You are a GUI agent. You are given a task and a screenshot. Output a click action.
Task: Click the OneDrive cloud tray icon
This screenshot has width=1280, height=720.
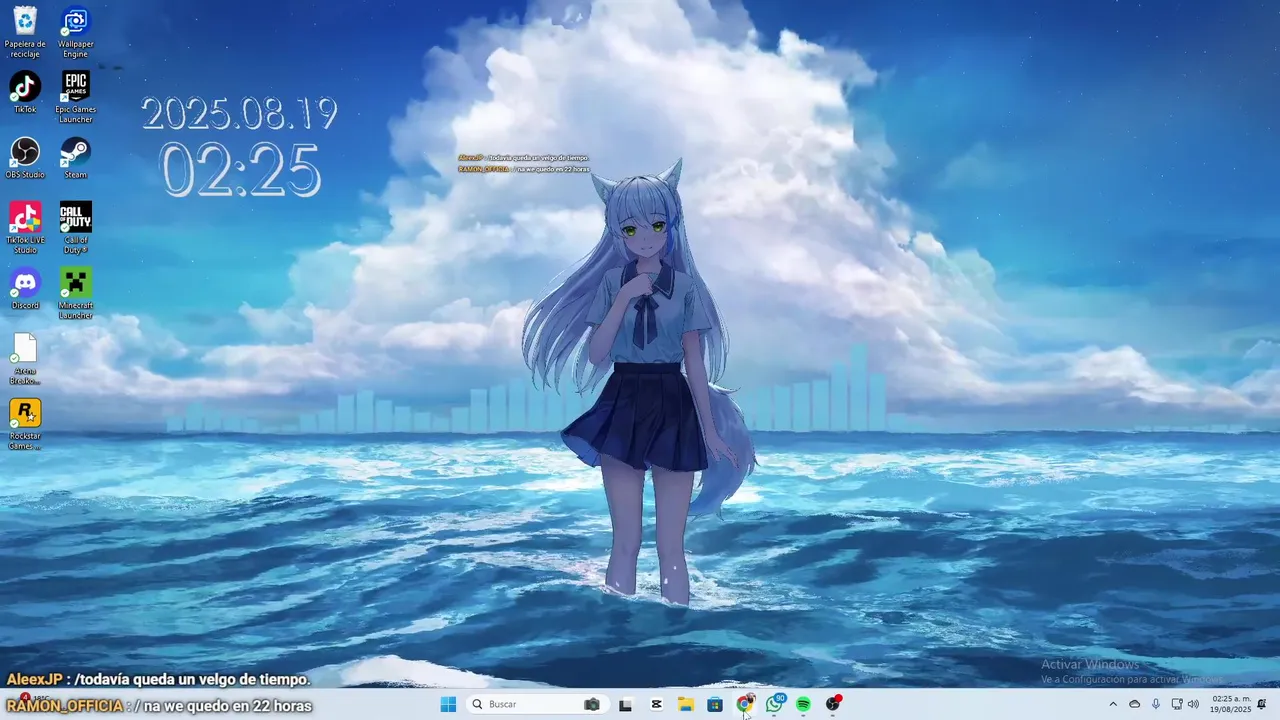pos(1134,704)
